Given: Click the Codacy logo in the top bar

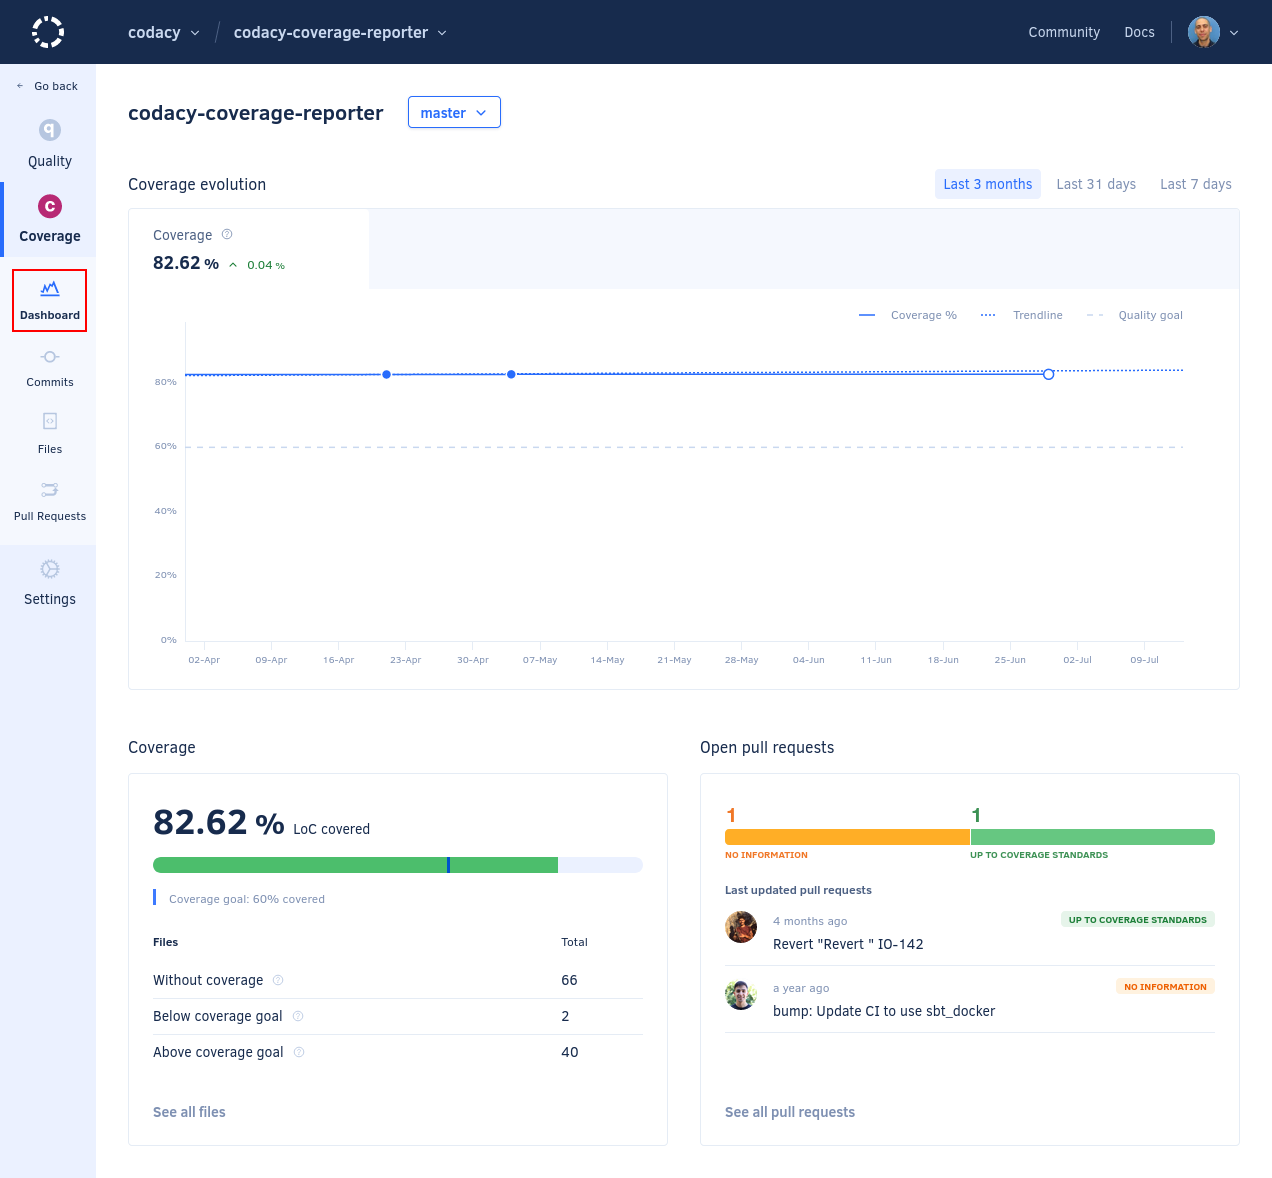Looking at the screenshot, I should pos(47,32).
